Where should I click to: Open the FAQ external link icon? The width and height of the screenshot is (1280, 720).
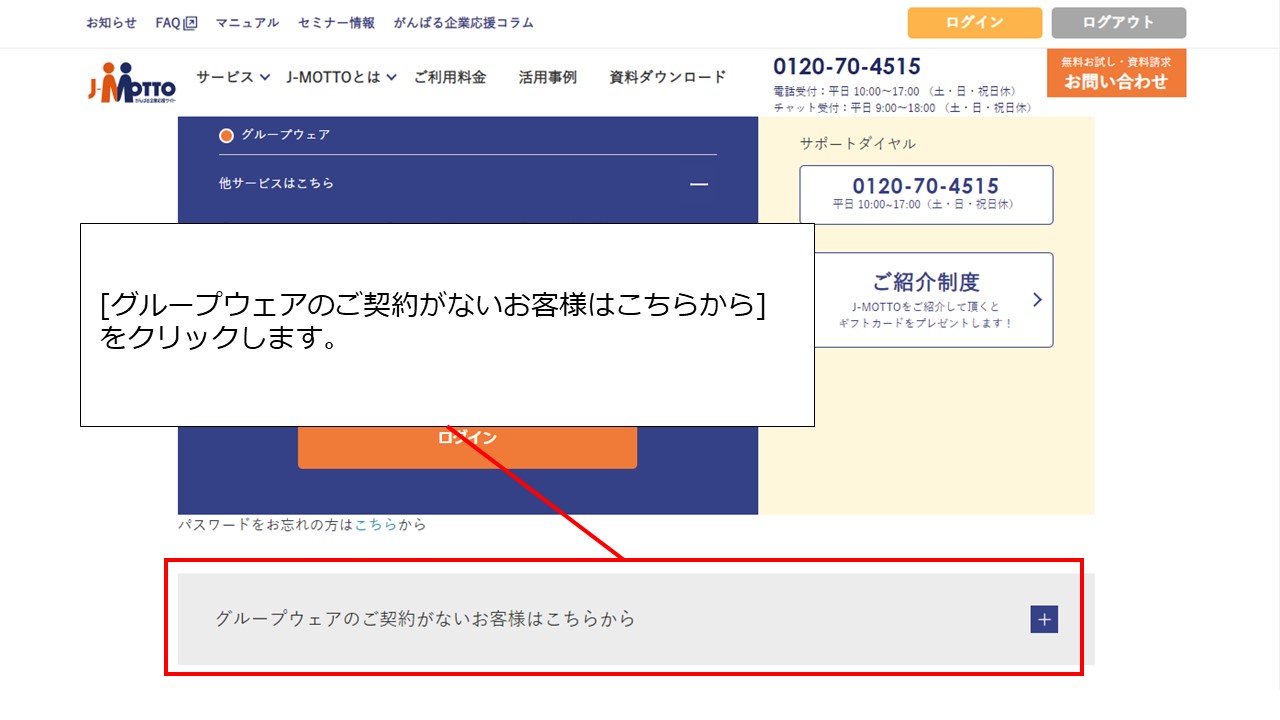click(190, 23)
